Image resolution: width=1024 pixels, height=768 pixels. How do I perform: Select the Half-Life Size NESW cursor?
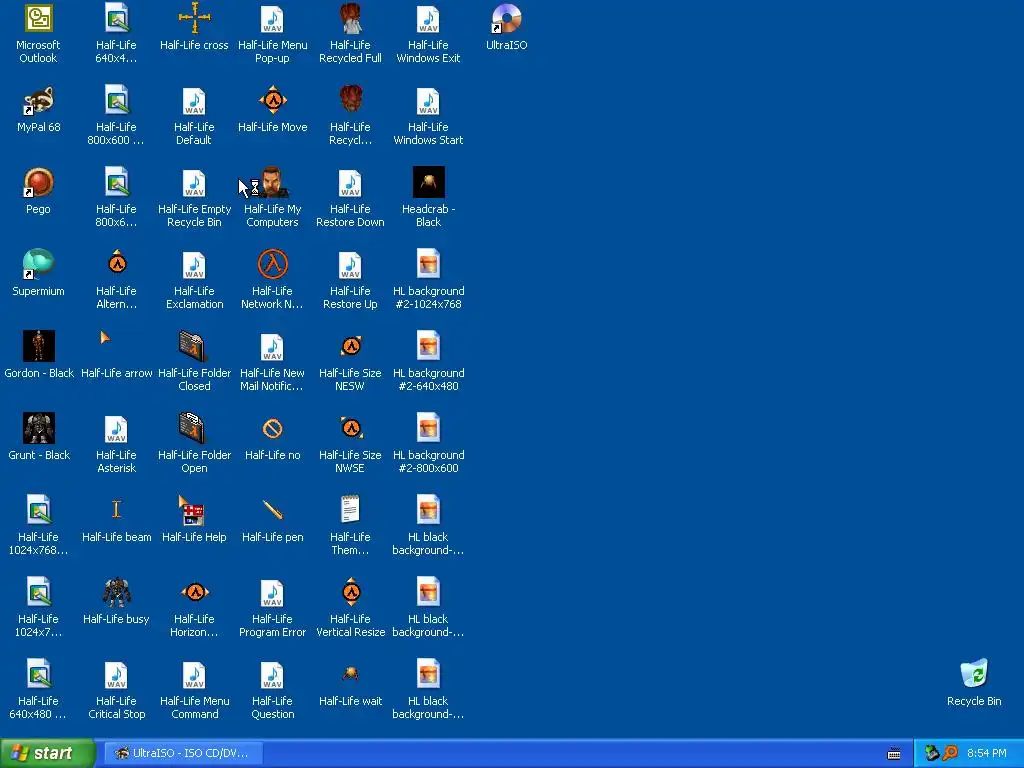[x=350, y=362]
